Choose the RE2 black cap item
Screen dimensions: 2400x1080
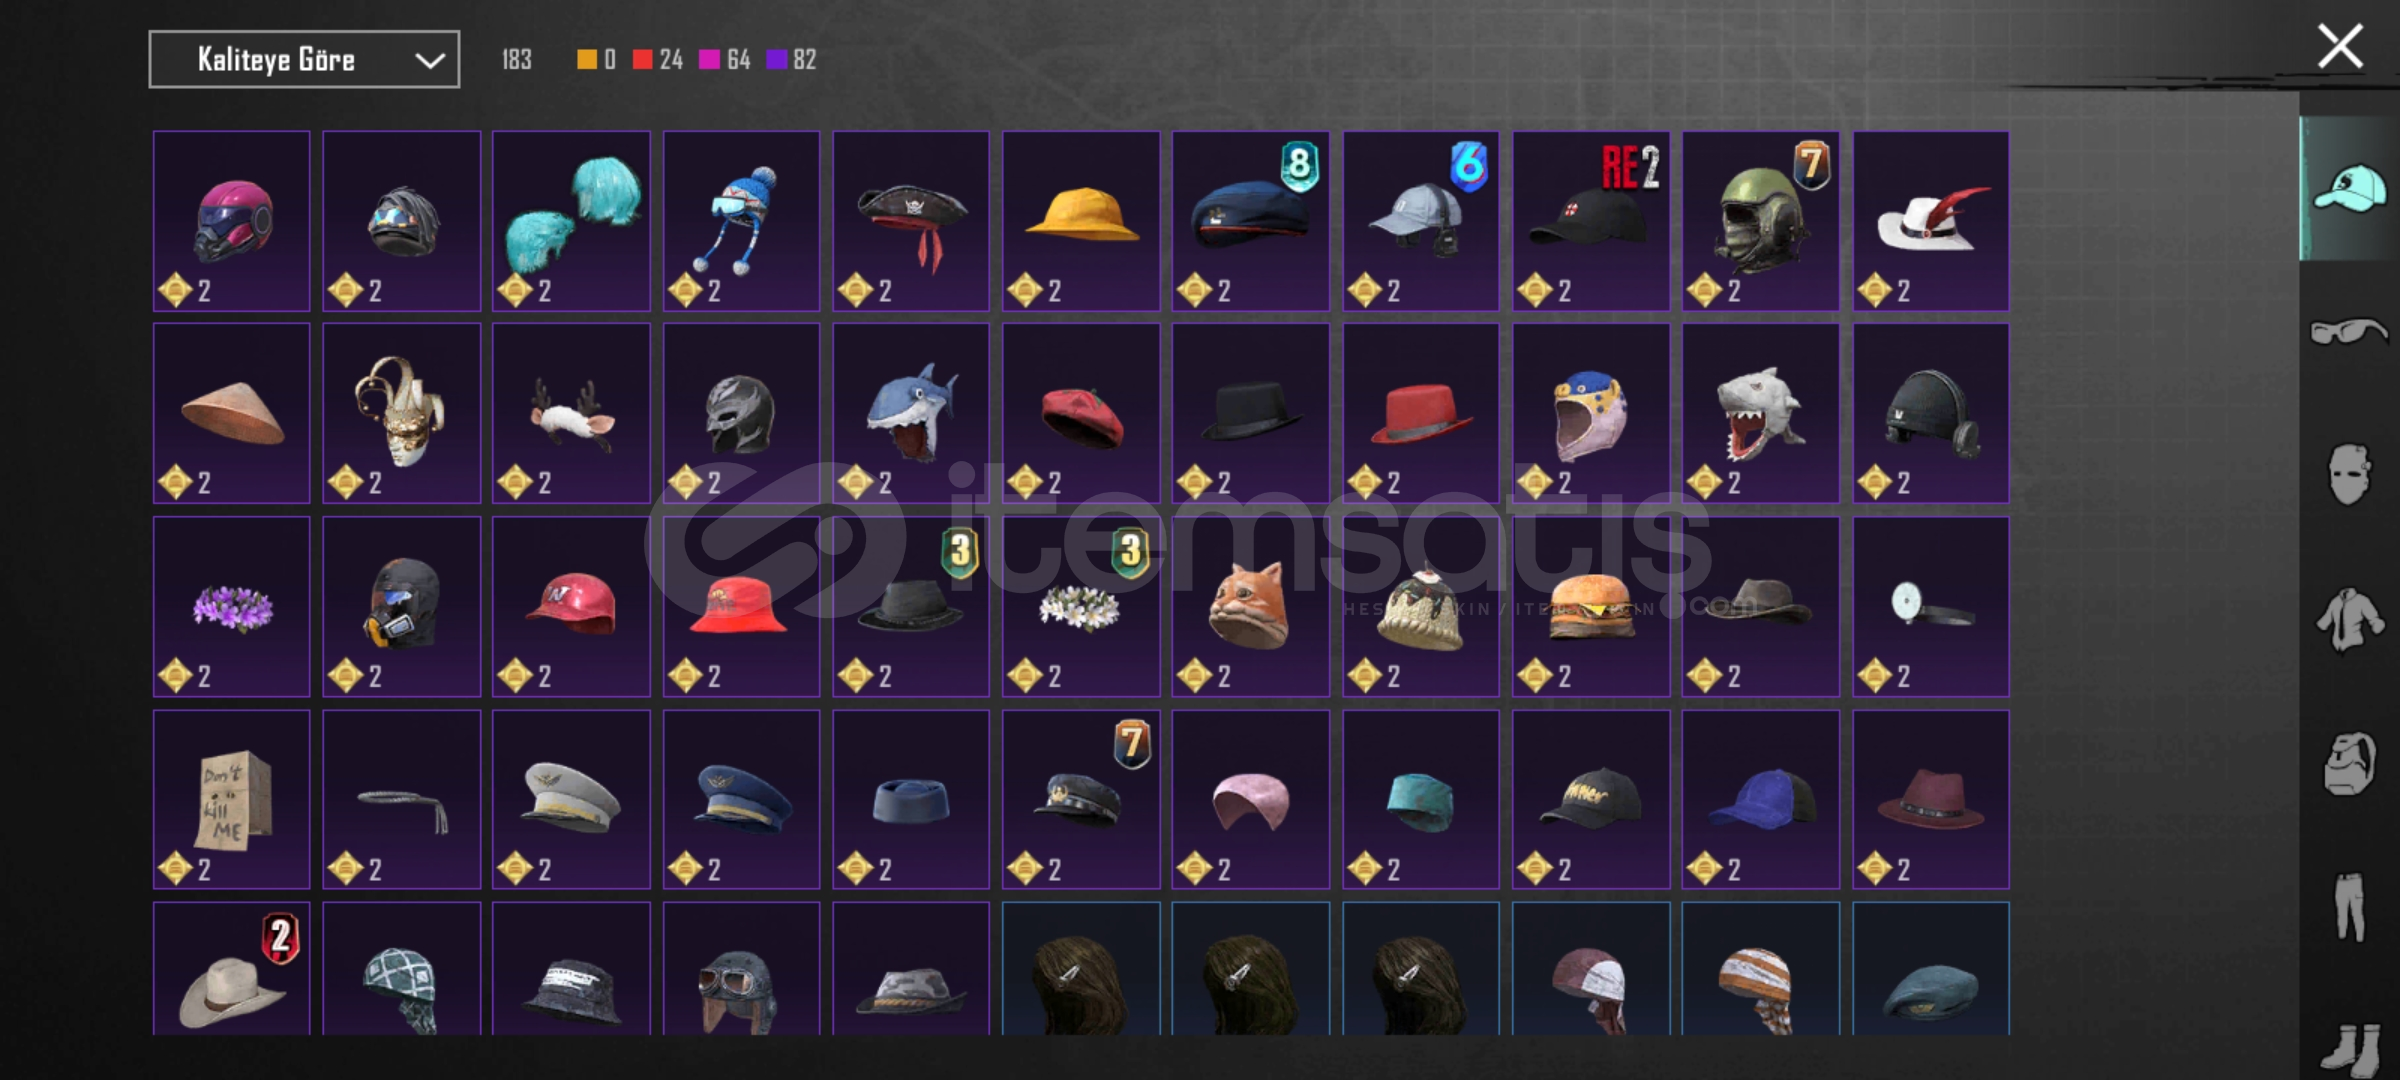coord(1590,221)
